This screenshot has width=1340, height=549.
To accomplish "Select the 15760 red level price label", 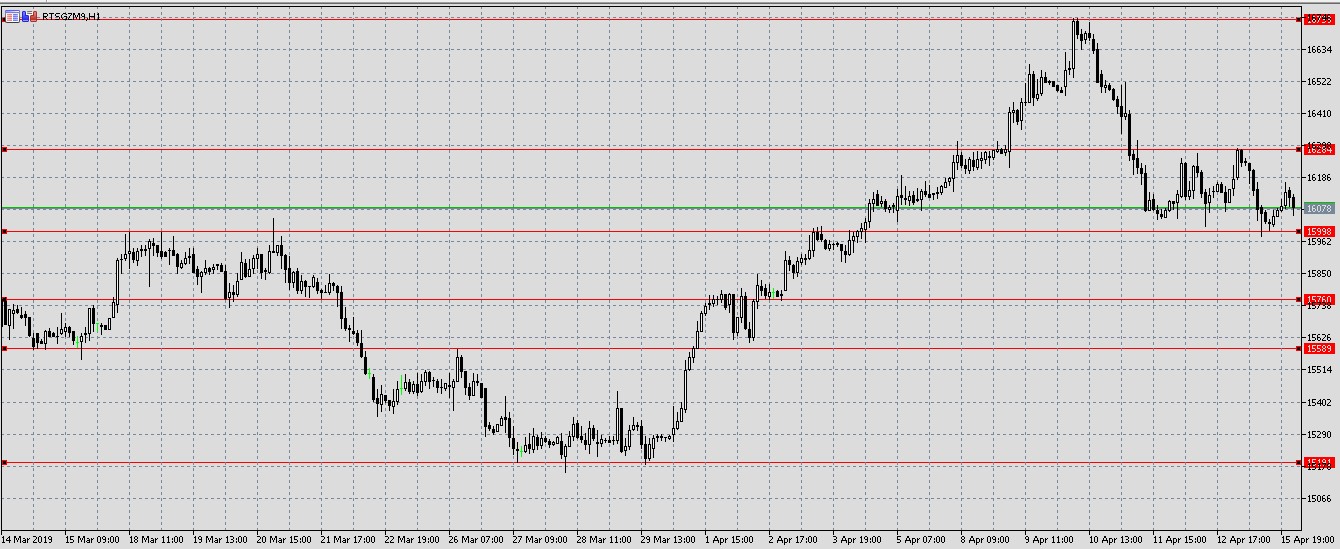I will 1319,300.
